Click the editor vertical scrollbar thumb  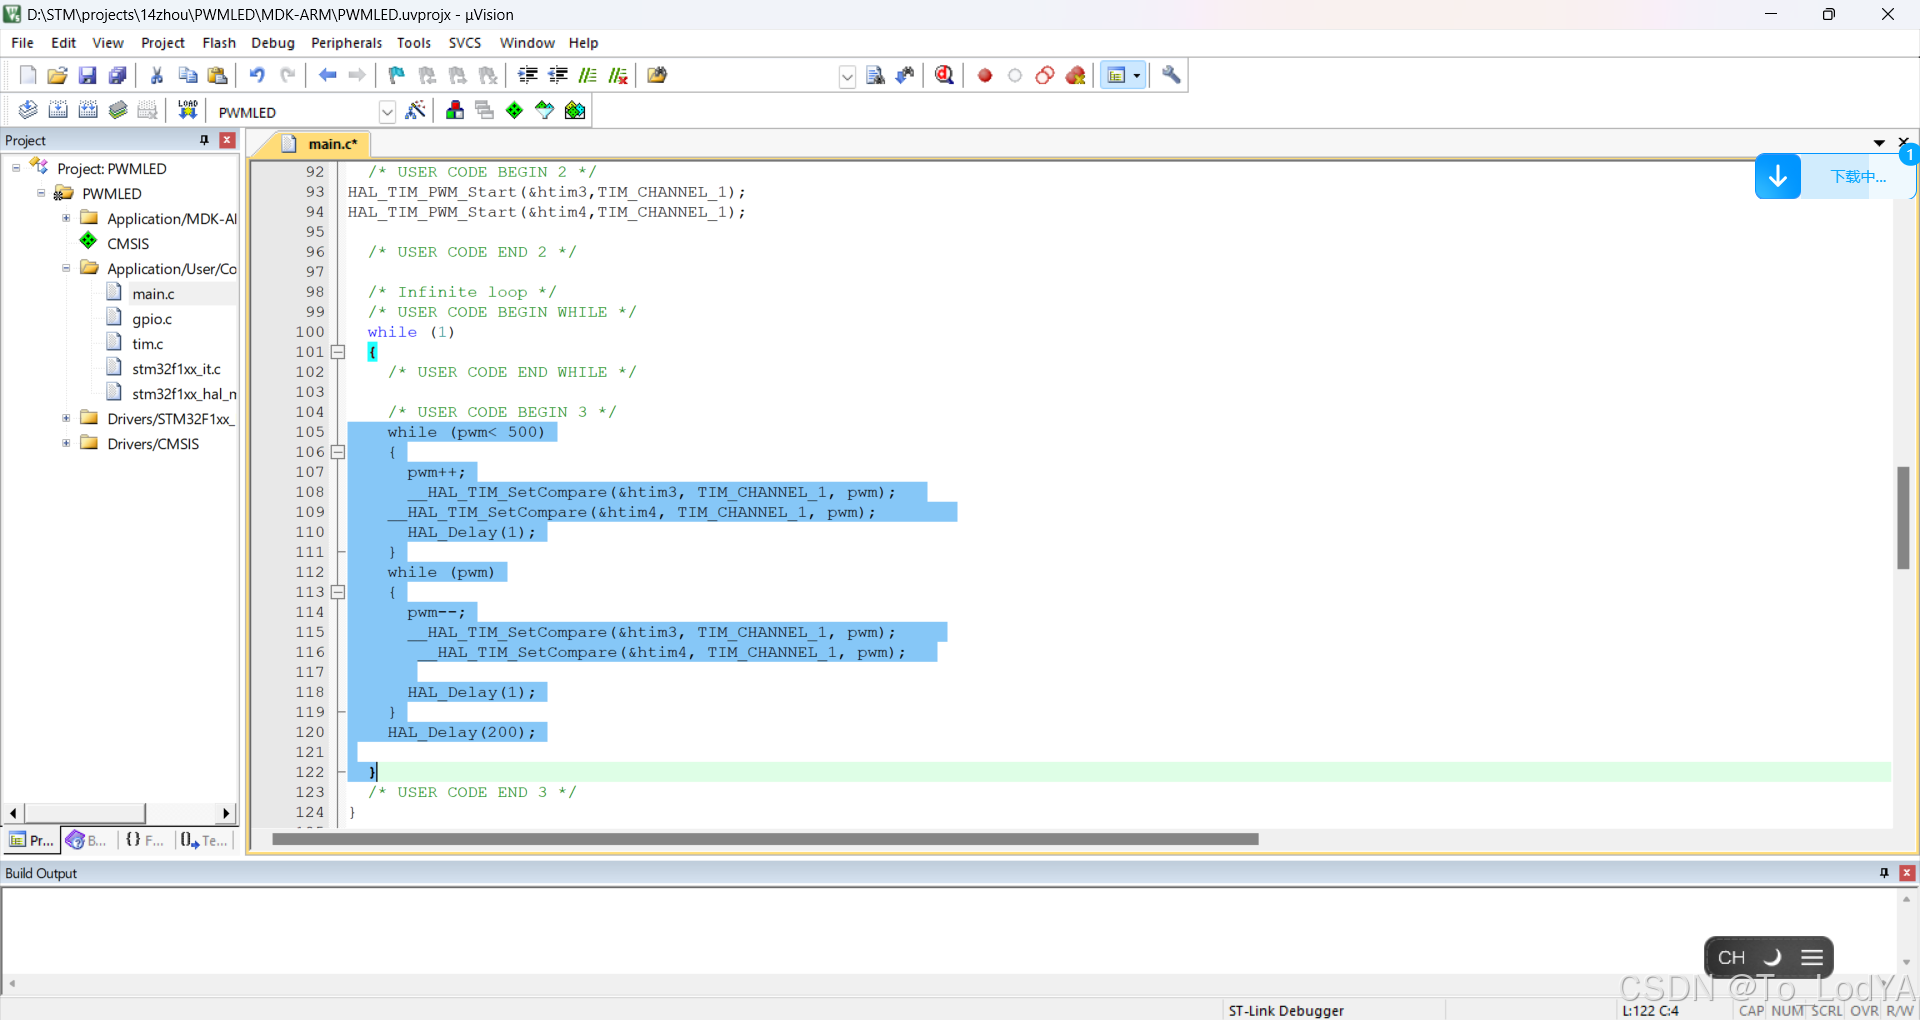pos(1904,517)
